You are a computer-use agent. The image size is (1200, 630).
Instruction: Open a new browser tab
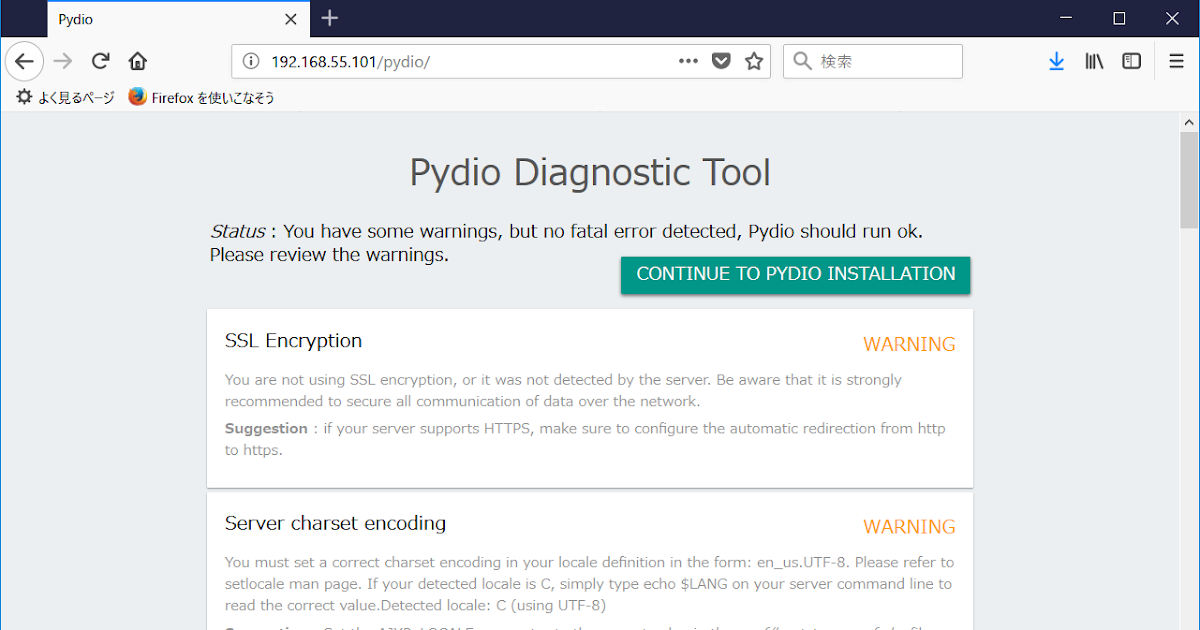click(330, 18)
